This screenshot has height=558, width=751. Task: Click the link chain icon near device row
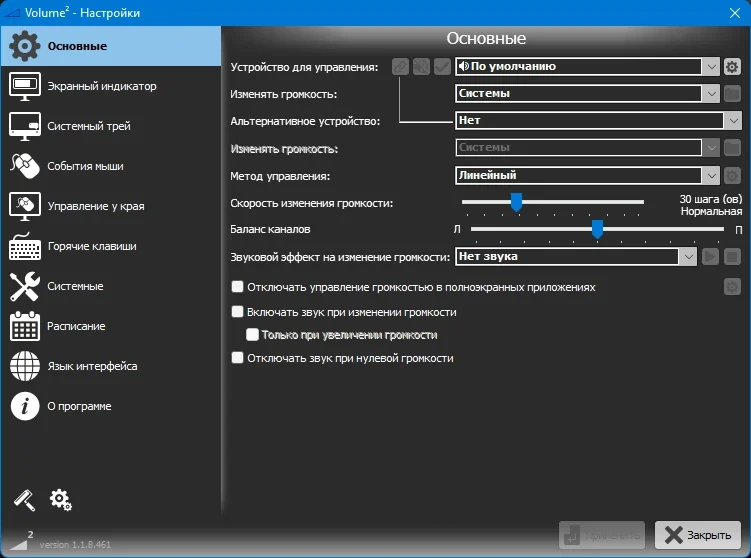pos(400,67)
